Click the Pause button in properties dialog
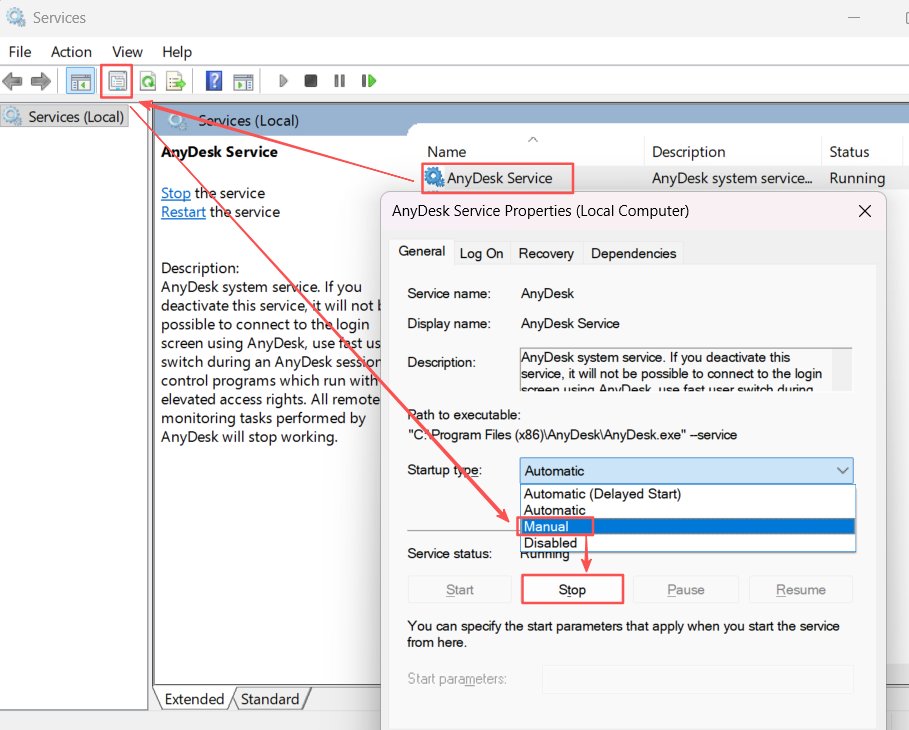This screenshot has height=730, width=909. pyautogui.click(x=686, y=590)
